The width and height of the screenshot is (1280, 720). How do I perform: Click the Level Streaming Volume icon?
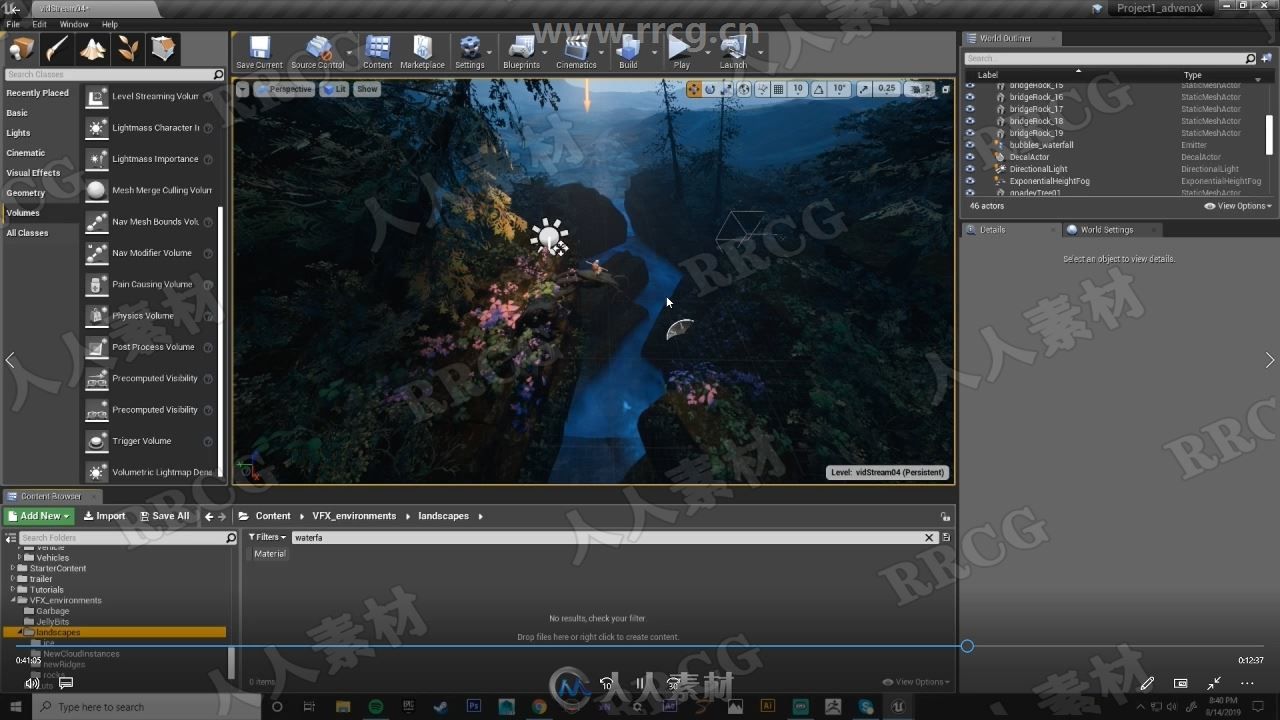click(96, 97)
